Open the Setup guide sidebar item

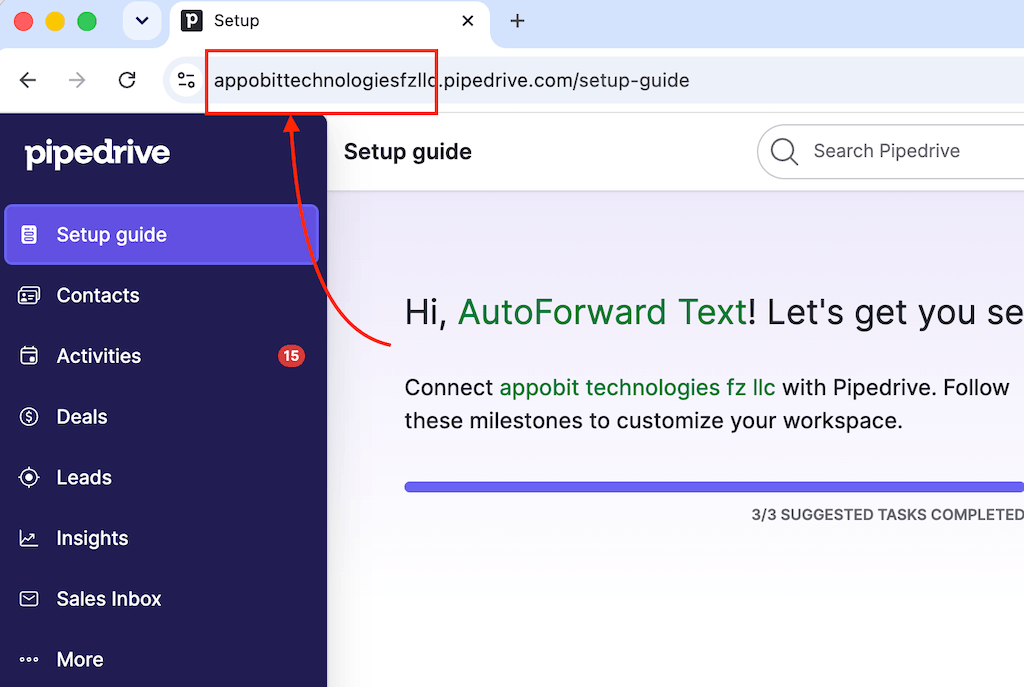coord(161,234)
